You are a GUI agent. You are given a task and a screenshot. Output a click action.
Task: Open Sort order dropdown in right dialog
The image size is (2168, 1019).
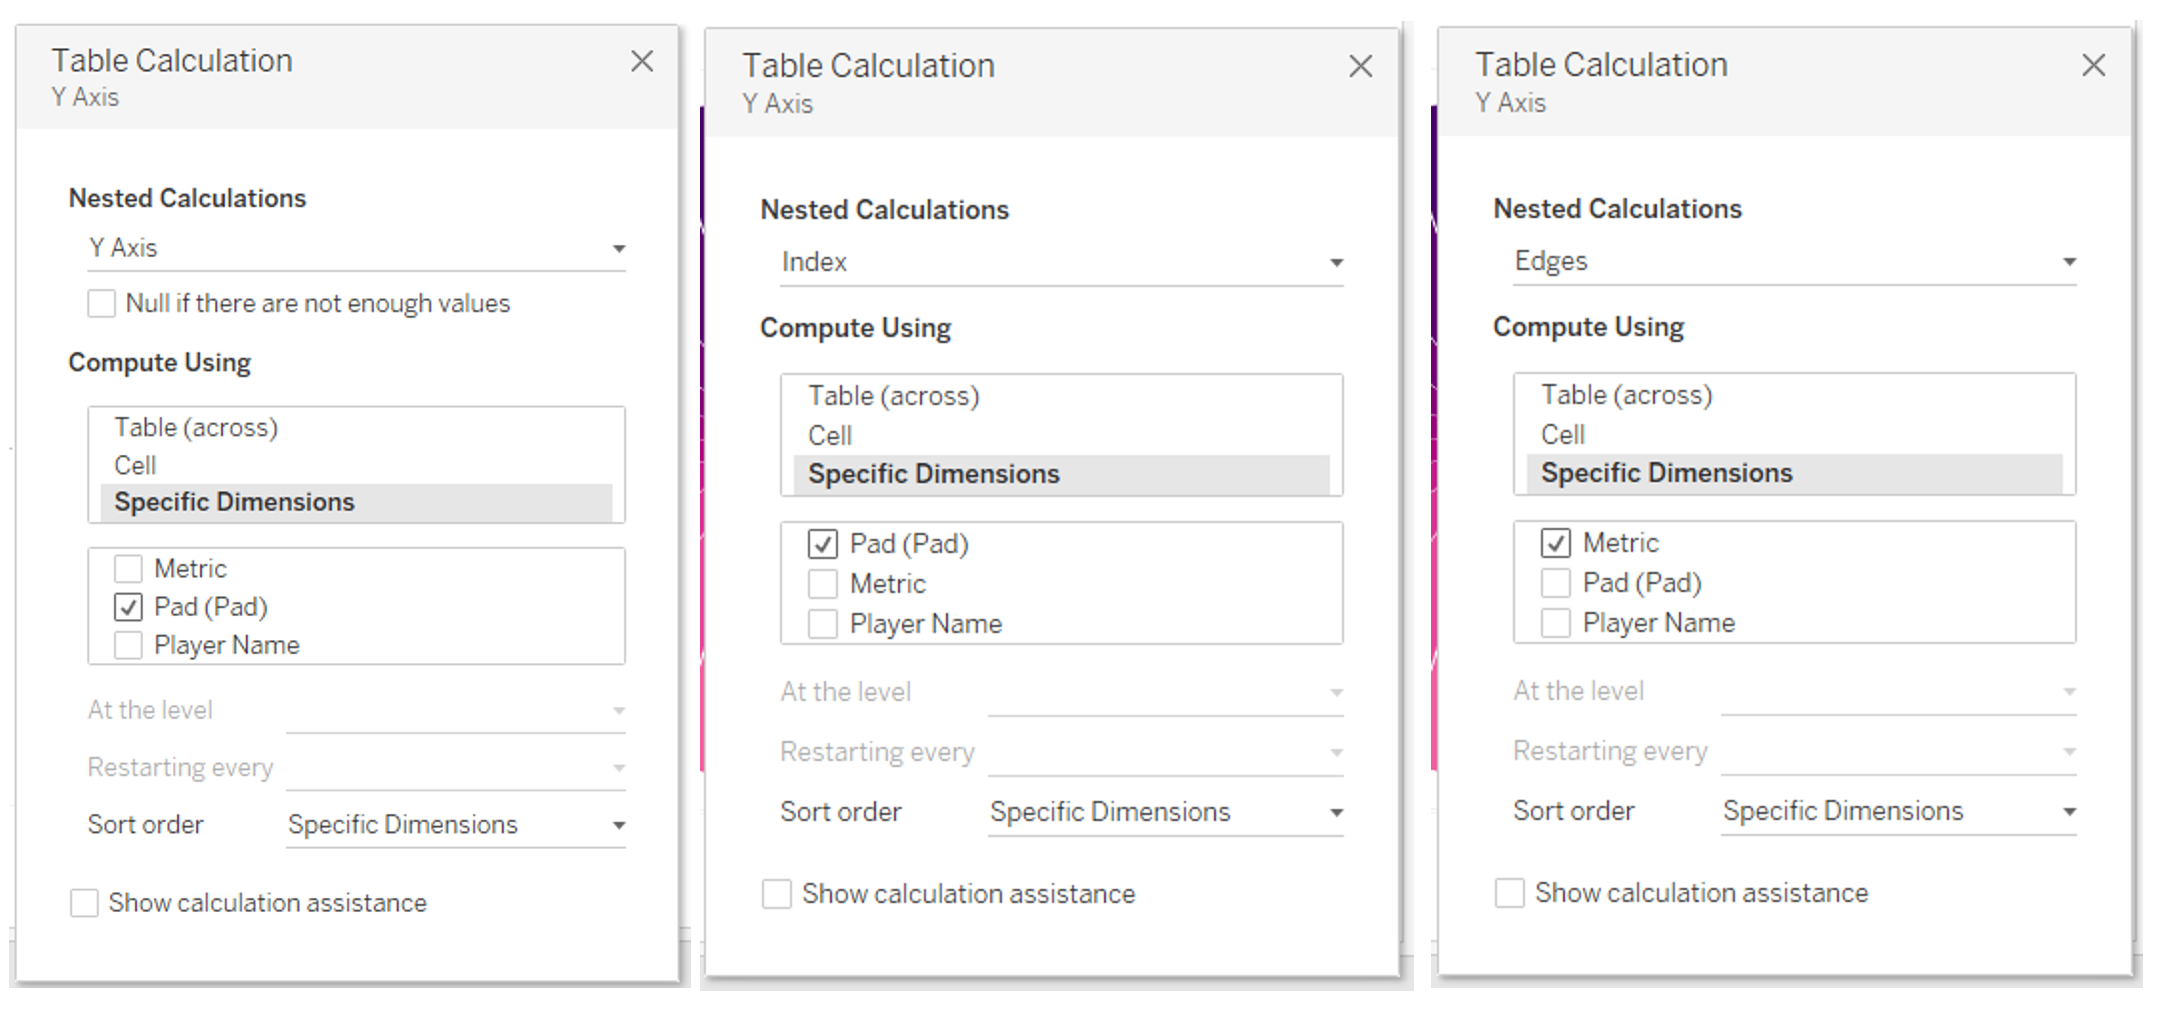[x=1897, y=811]
